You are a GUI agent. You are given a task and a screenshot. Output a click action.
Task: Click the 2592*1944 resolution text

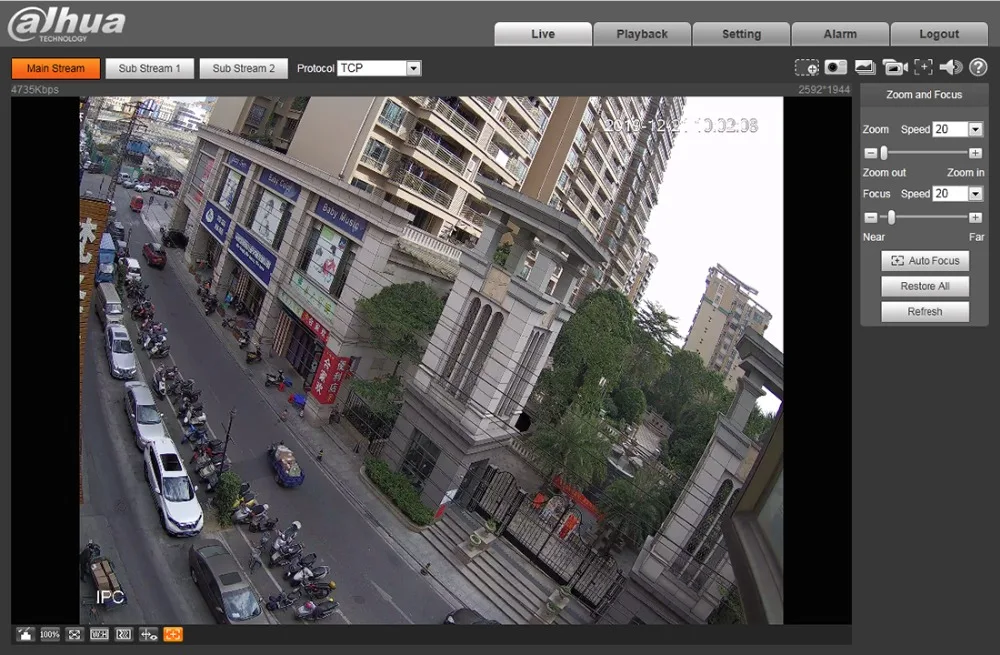point(824,89)
